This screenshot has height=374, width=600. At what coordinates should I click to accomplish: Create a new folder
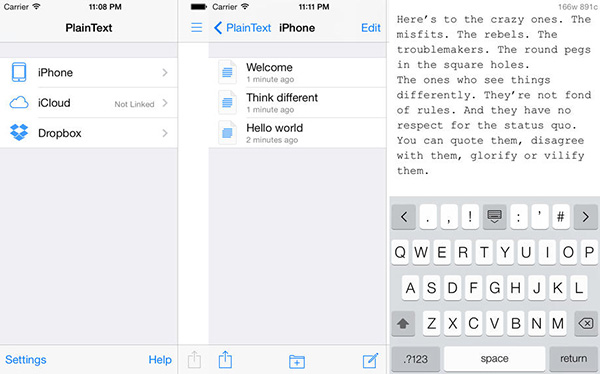tap(297, 361)
